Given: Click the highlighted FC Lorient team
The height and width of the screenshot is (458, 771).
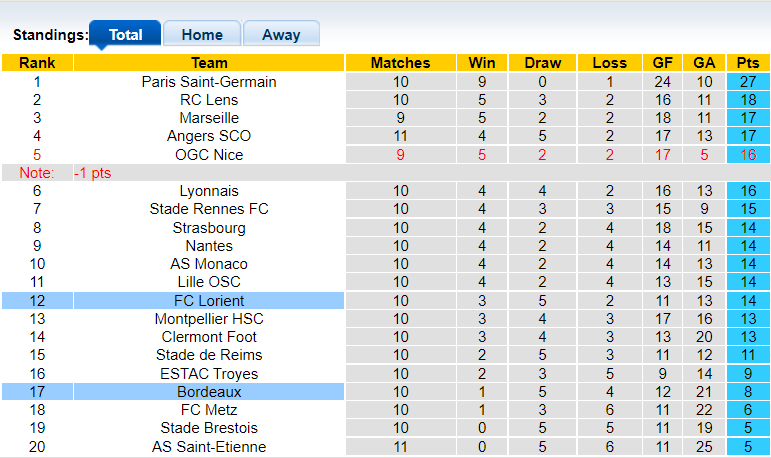Looking at the screenshot, I should 209,301.
